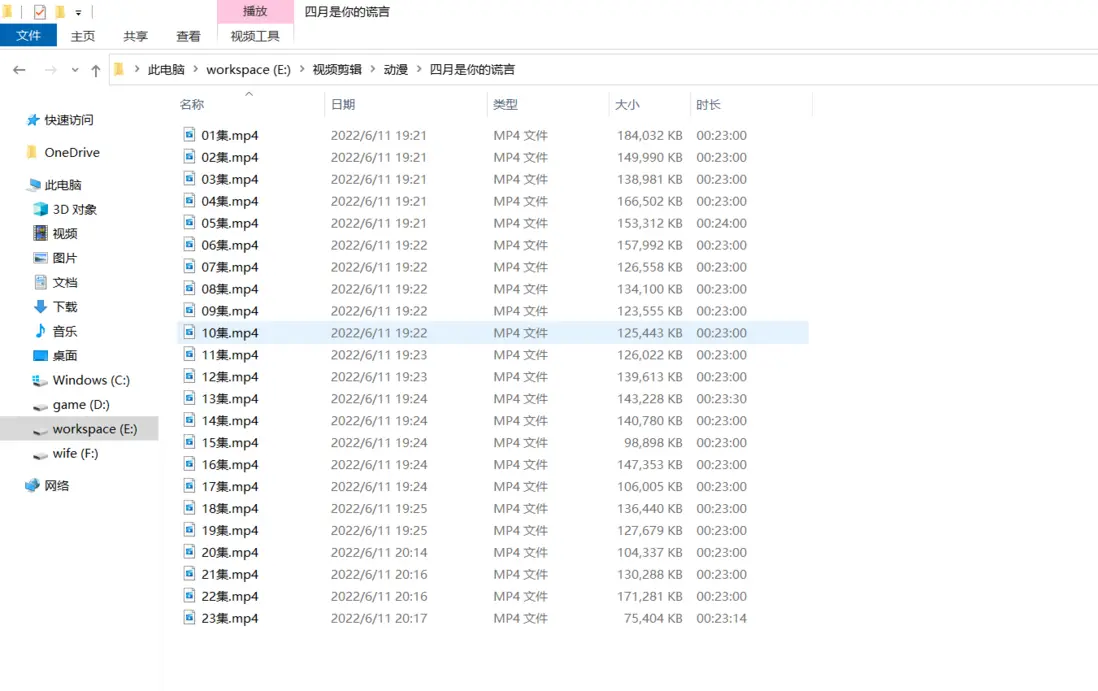Image resolution: width=1098 pixels, height=691 pixels.
Task: Open 网络 in the navigation pane
Action: [x=57, y=485]
